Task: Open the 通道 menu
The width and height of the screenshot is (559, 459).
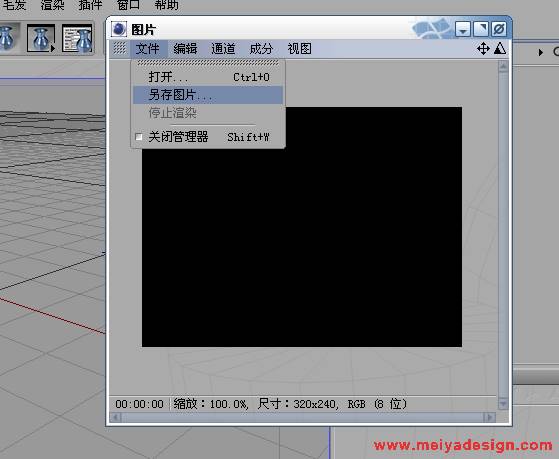Action: (223, 49)
